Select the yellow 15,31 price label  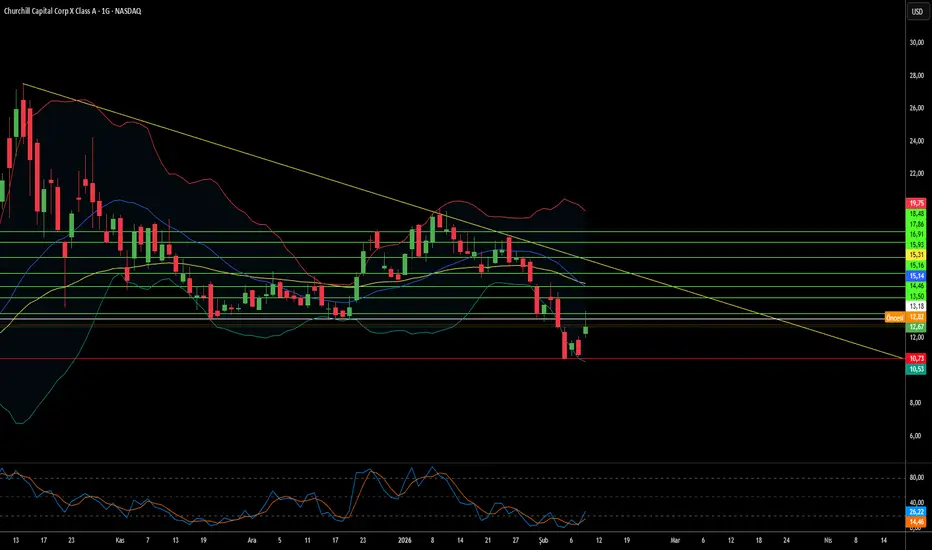[x=915, y=255]
